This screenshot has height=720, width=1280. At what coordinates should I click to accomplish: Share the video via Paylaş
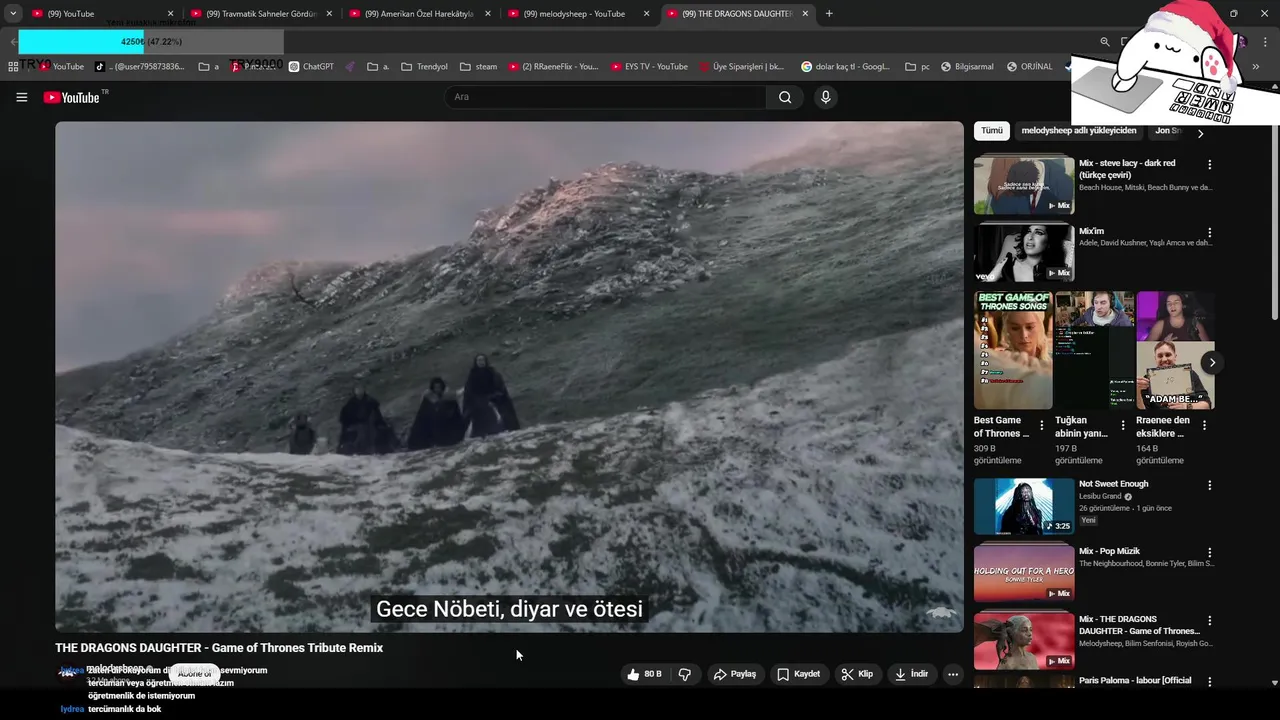pyautogui.click(x=734, y=674)
